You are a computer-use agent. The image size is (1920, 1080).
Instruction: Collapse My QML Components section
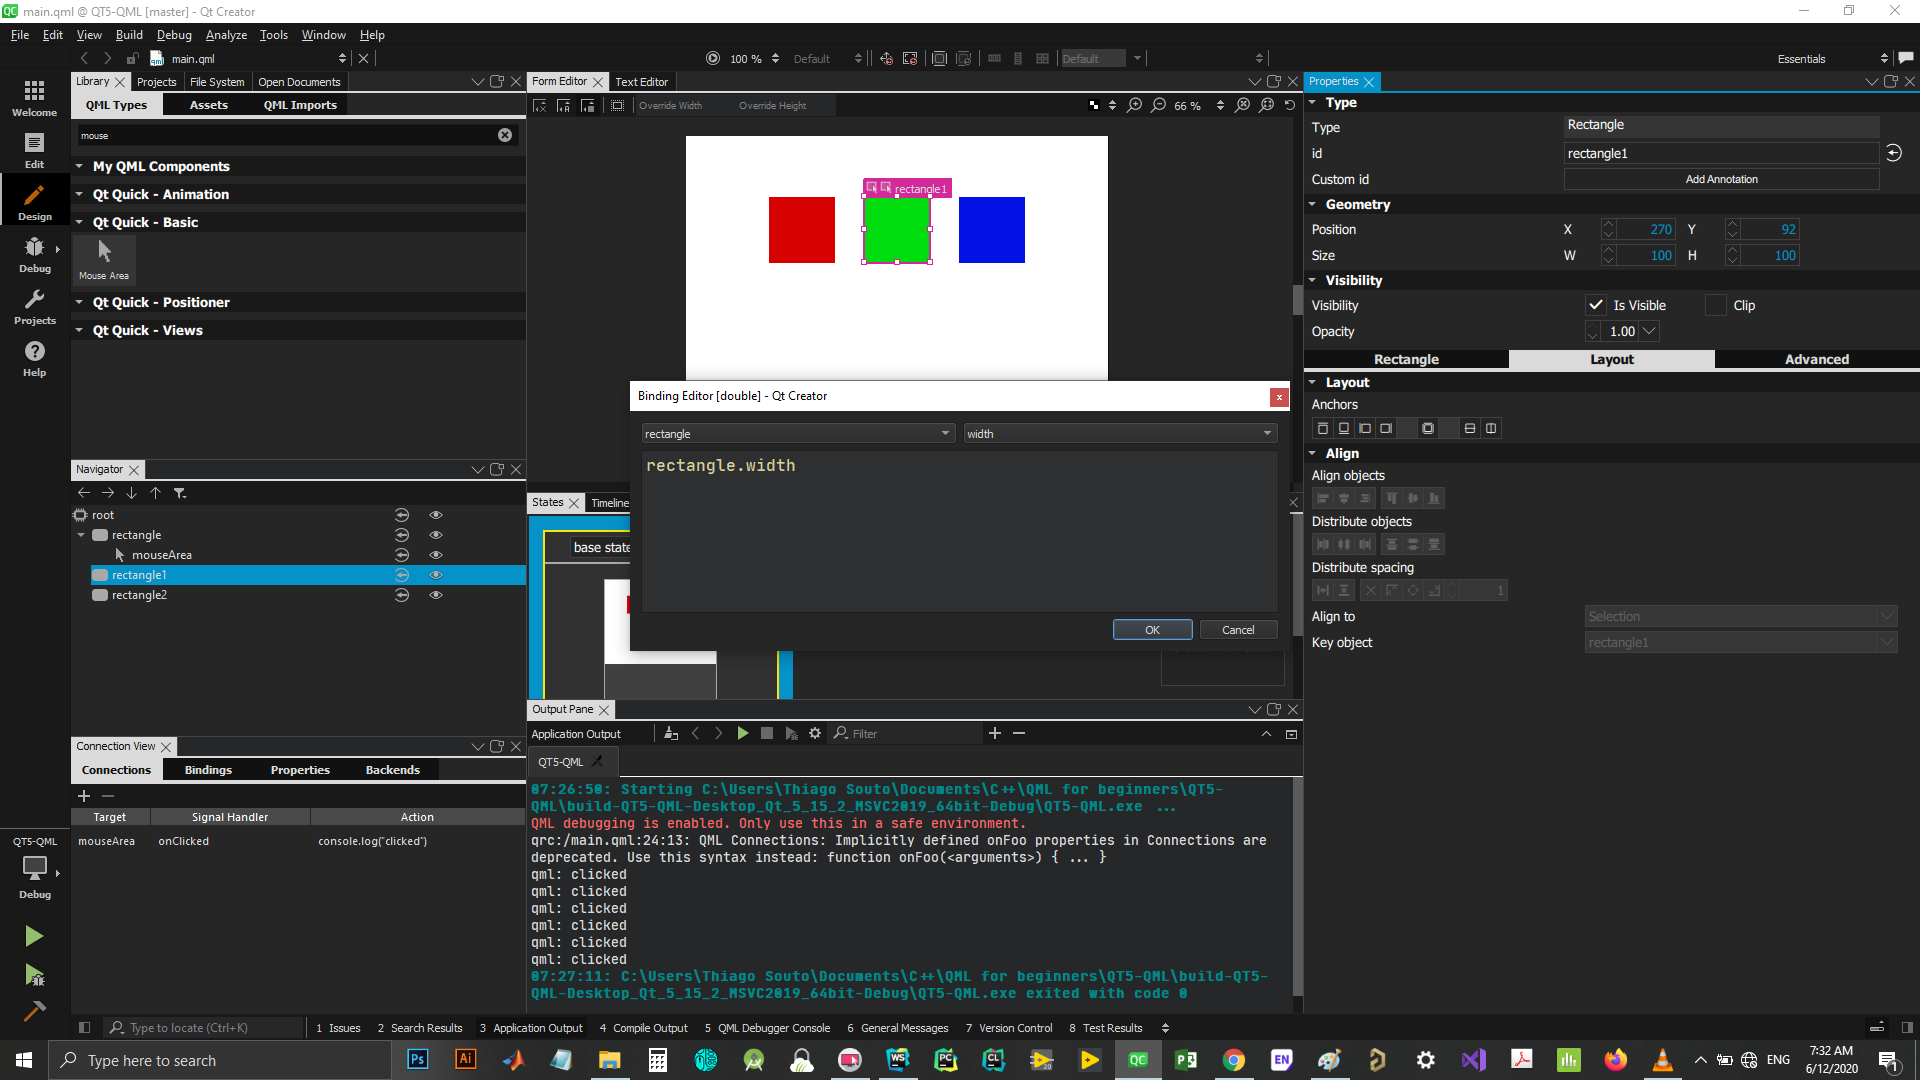click(x=79, y=166)
